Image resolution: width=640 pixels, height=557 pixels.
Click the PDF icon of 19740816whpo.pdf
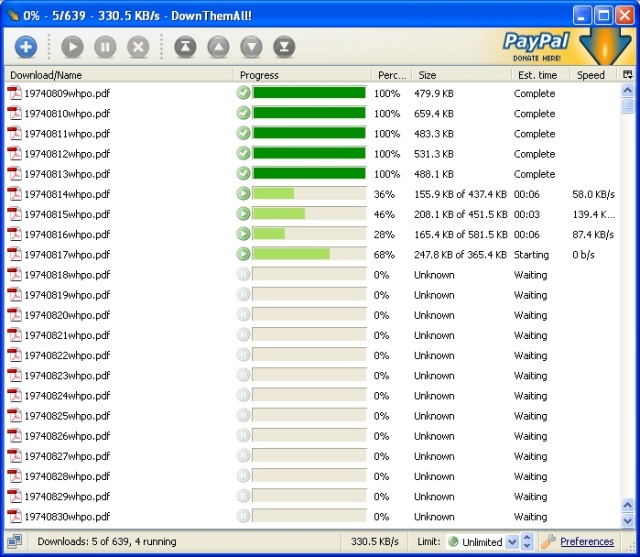pos(15,234)
